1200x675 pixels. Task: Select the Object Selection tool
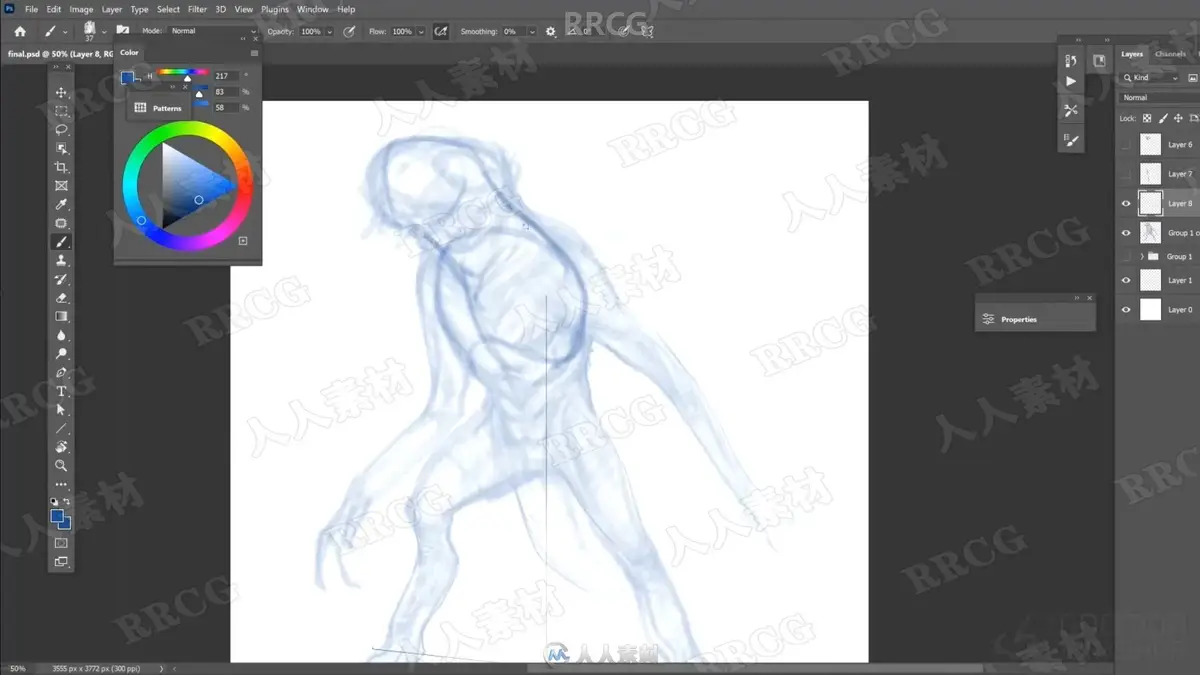pos(61,149)
